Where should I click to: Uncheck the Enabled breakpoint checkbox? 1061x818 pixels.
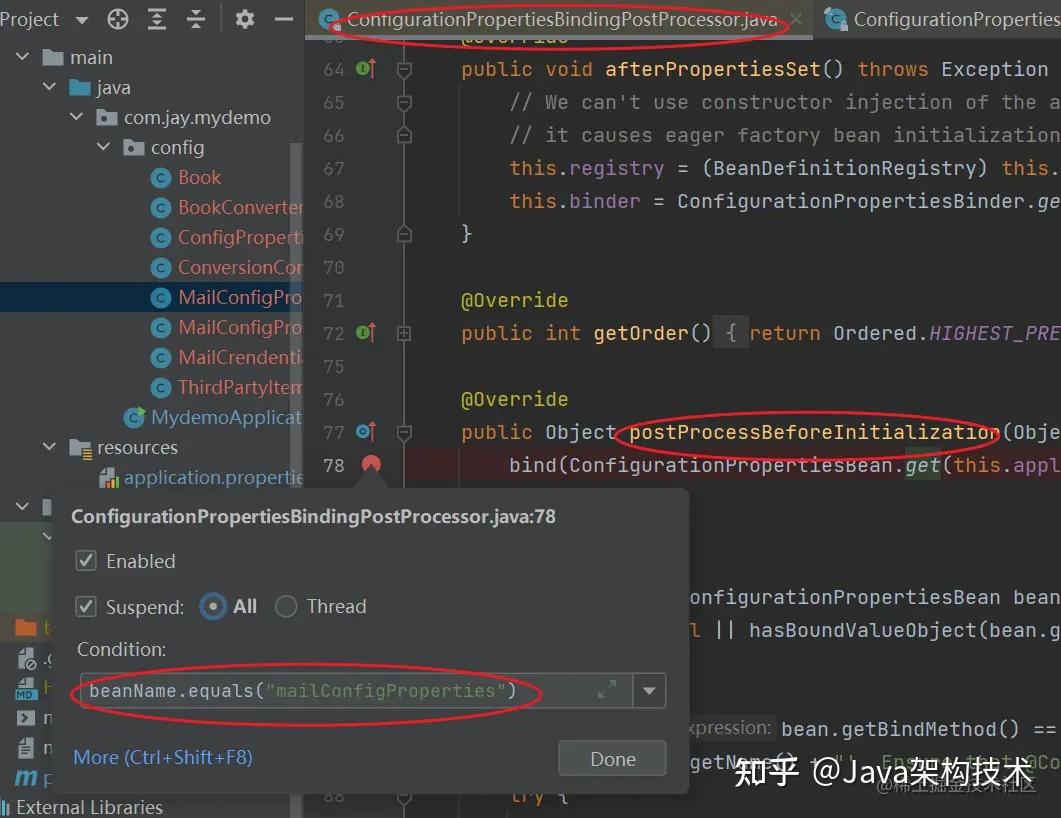pyautogui.click(x=86, y=560)
